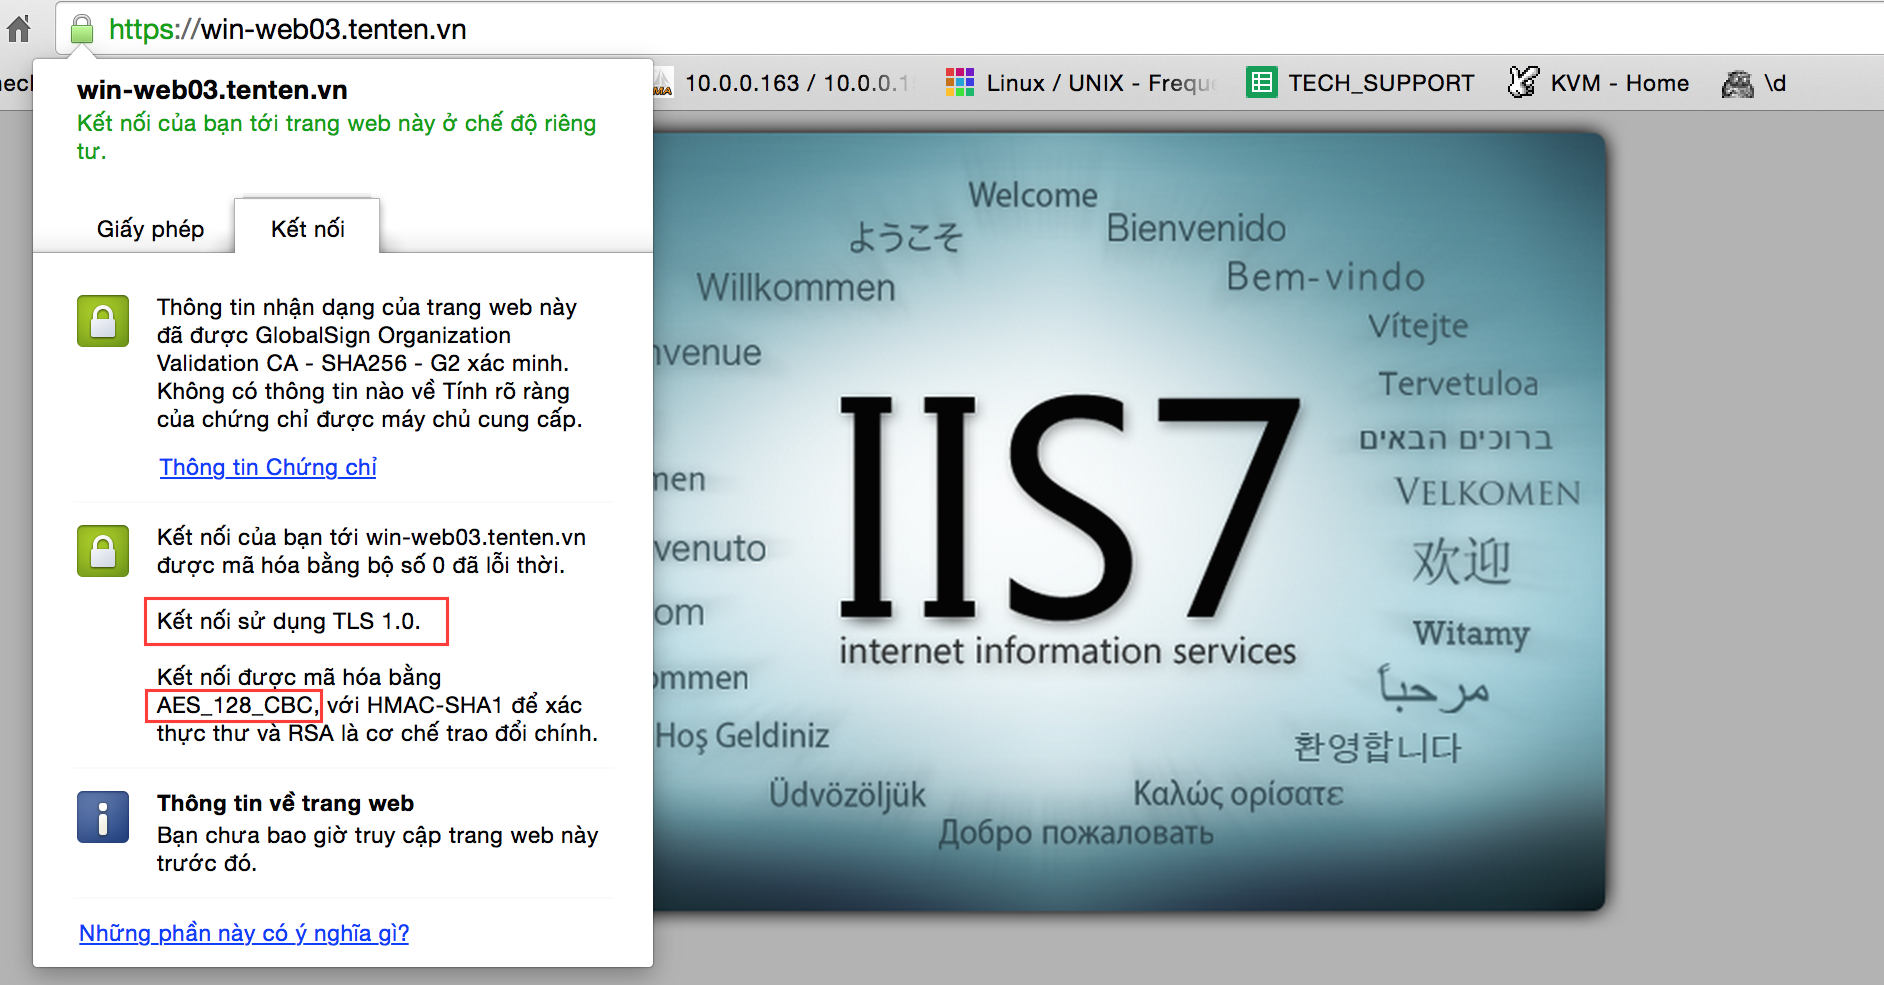The width and height of the screenshot is (1884, 985).
Task: Switch to the Giấy phép tab
Action: [150, 229]
